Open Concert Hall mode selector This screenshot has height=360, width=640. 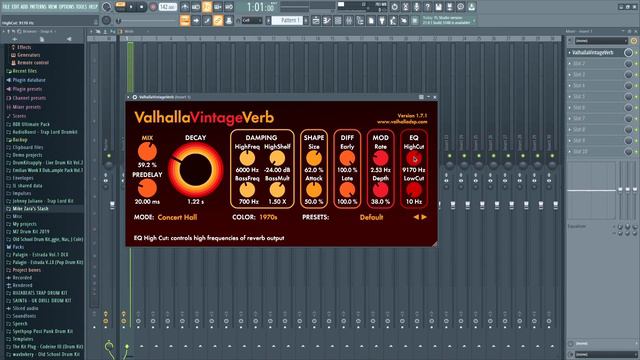point(177,218)
